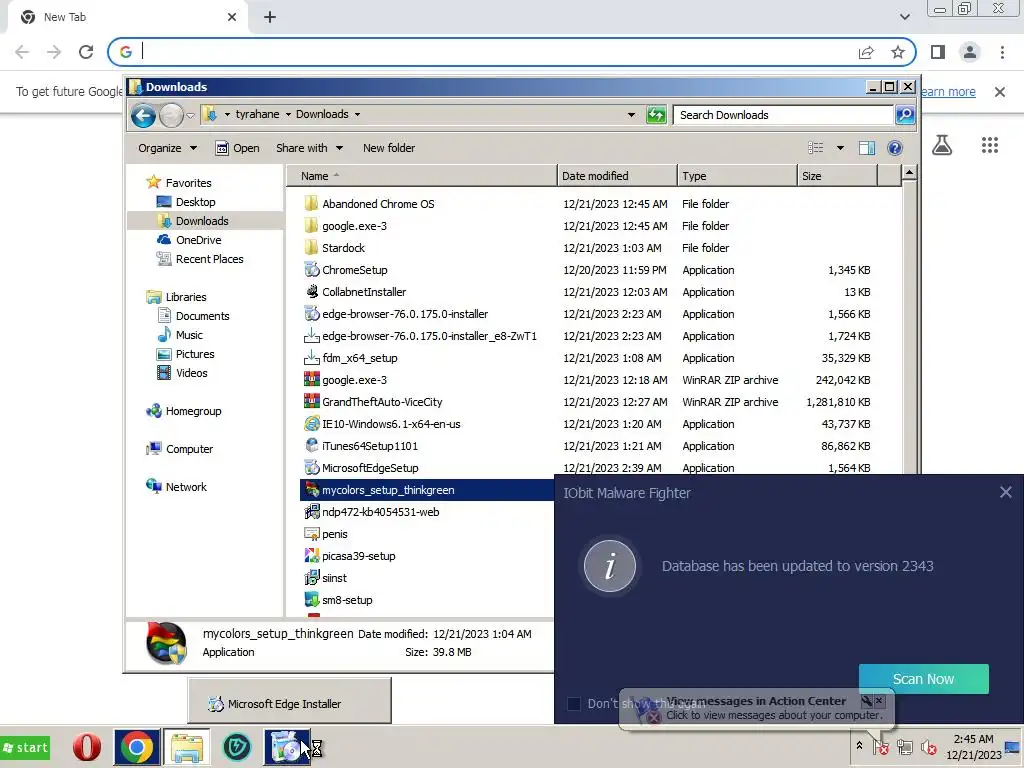The image size is (1024, 768).
Task: Sort by Date modified column
Action: 617,176
